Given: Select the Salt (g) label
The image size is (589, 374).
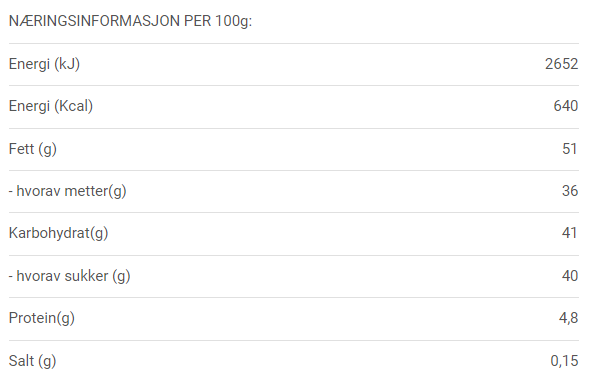Looking at the screenshot, I should point(33,361).
